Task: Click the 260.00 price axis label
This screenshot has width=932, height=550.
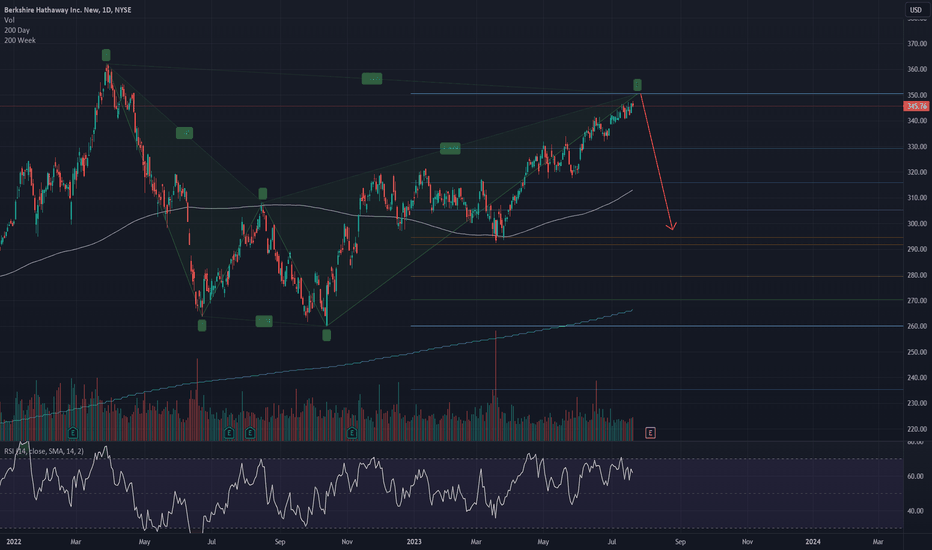Action: point(917,326)
